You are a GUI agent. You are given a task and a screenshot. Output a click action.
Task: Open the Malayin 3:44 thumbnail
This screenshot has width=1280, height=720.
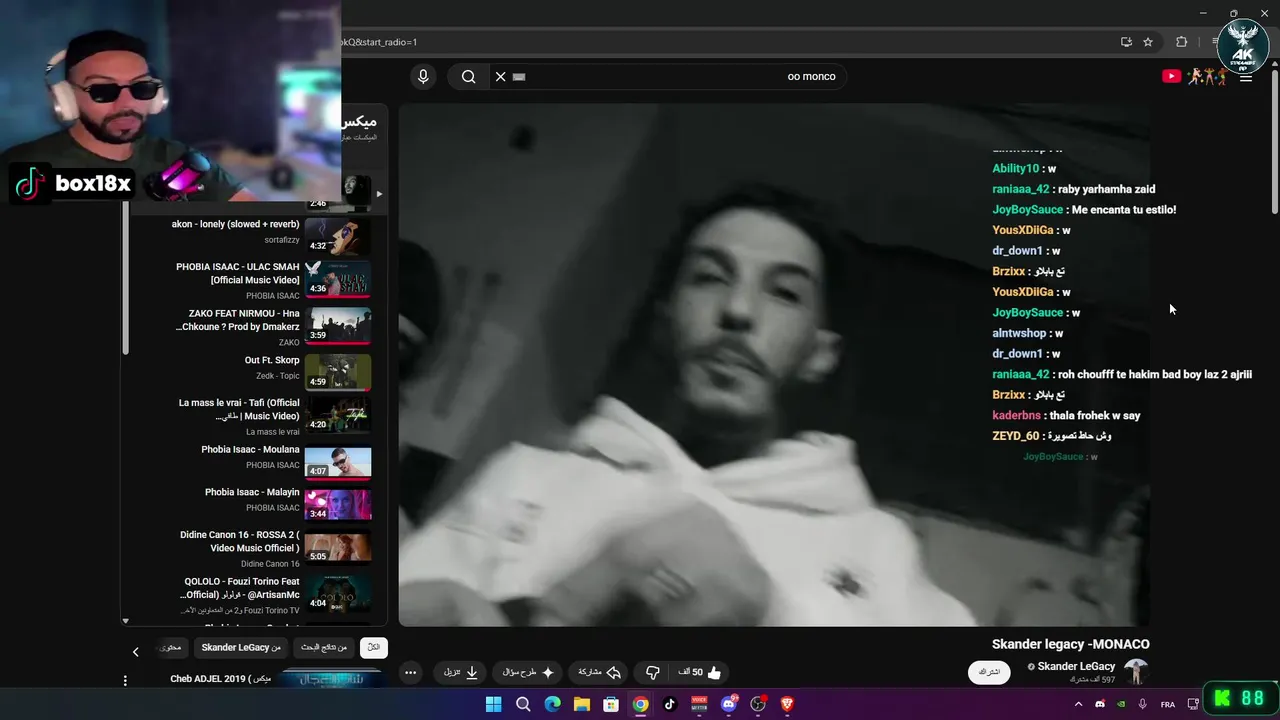coord(338,504)
